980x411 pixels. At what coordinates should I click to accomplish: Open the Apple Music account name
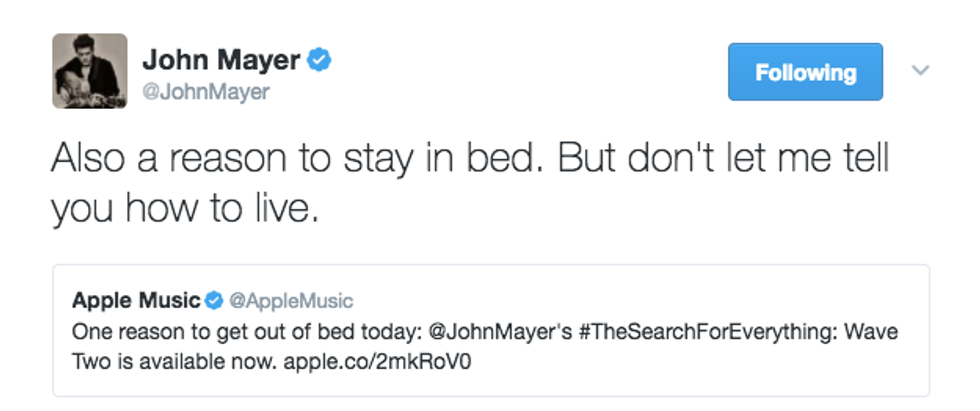tap(136, 300)
